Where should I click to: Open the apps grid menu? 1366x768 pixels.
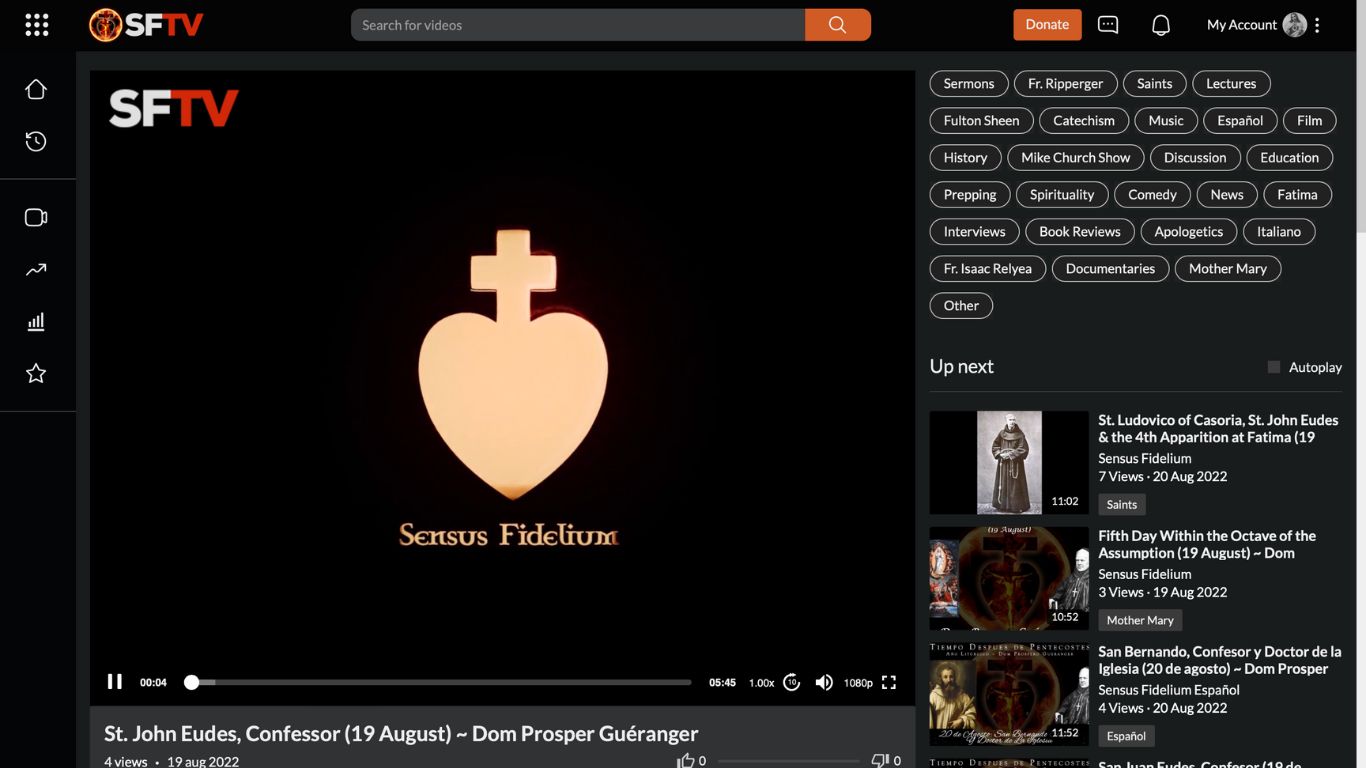click(37, 25)
